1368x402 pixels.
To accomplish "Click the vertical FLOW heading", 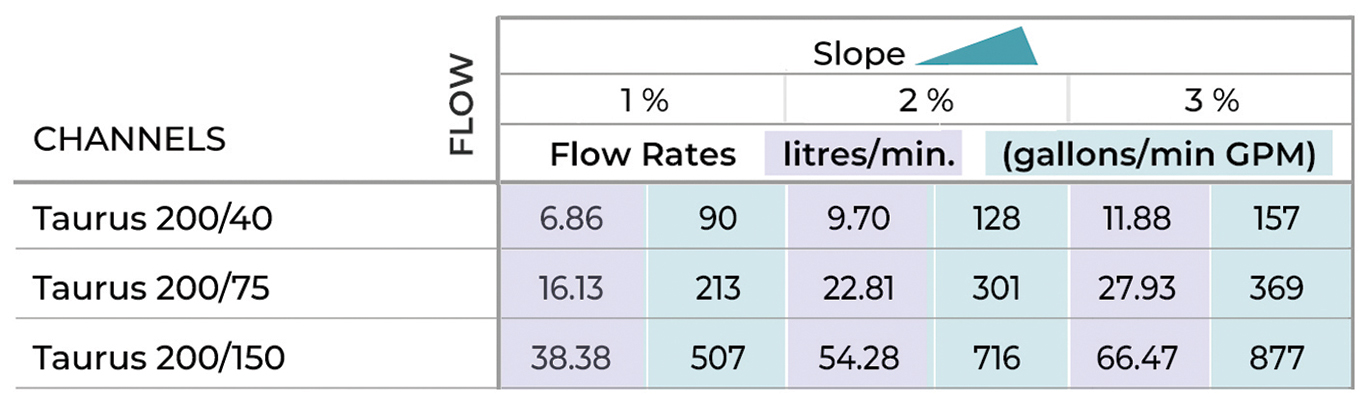I will click(x=461, y=106).
